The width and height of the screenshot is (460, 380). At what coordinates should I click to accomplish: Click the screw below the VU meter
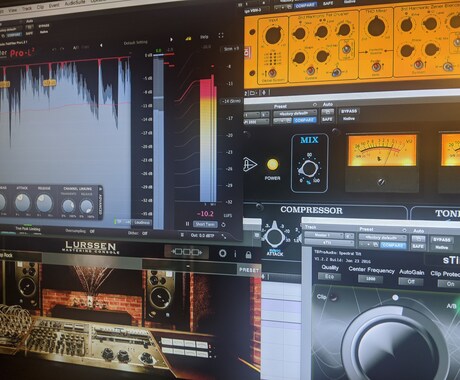click(381, 182)
